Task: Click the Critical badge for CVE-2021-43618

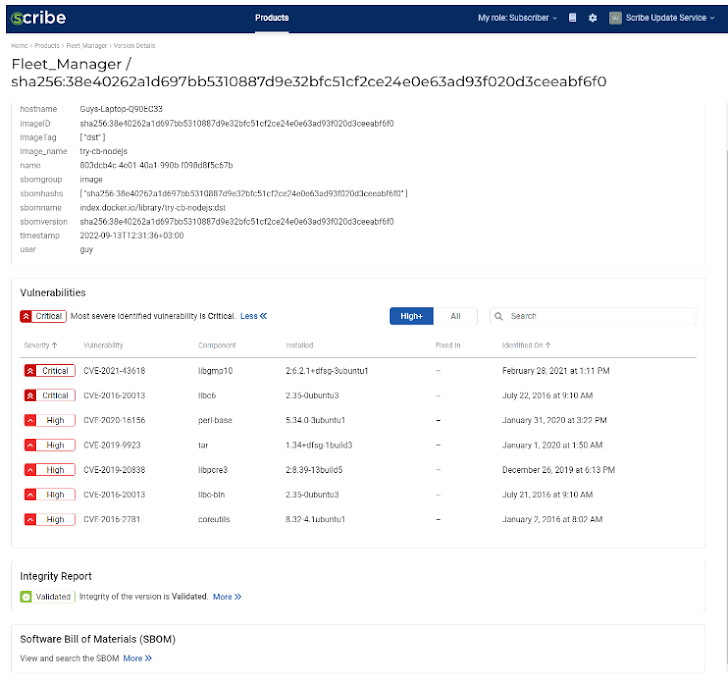Action: pos(48,371)
